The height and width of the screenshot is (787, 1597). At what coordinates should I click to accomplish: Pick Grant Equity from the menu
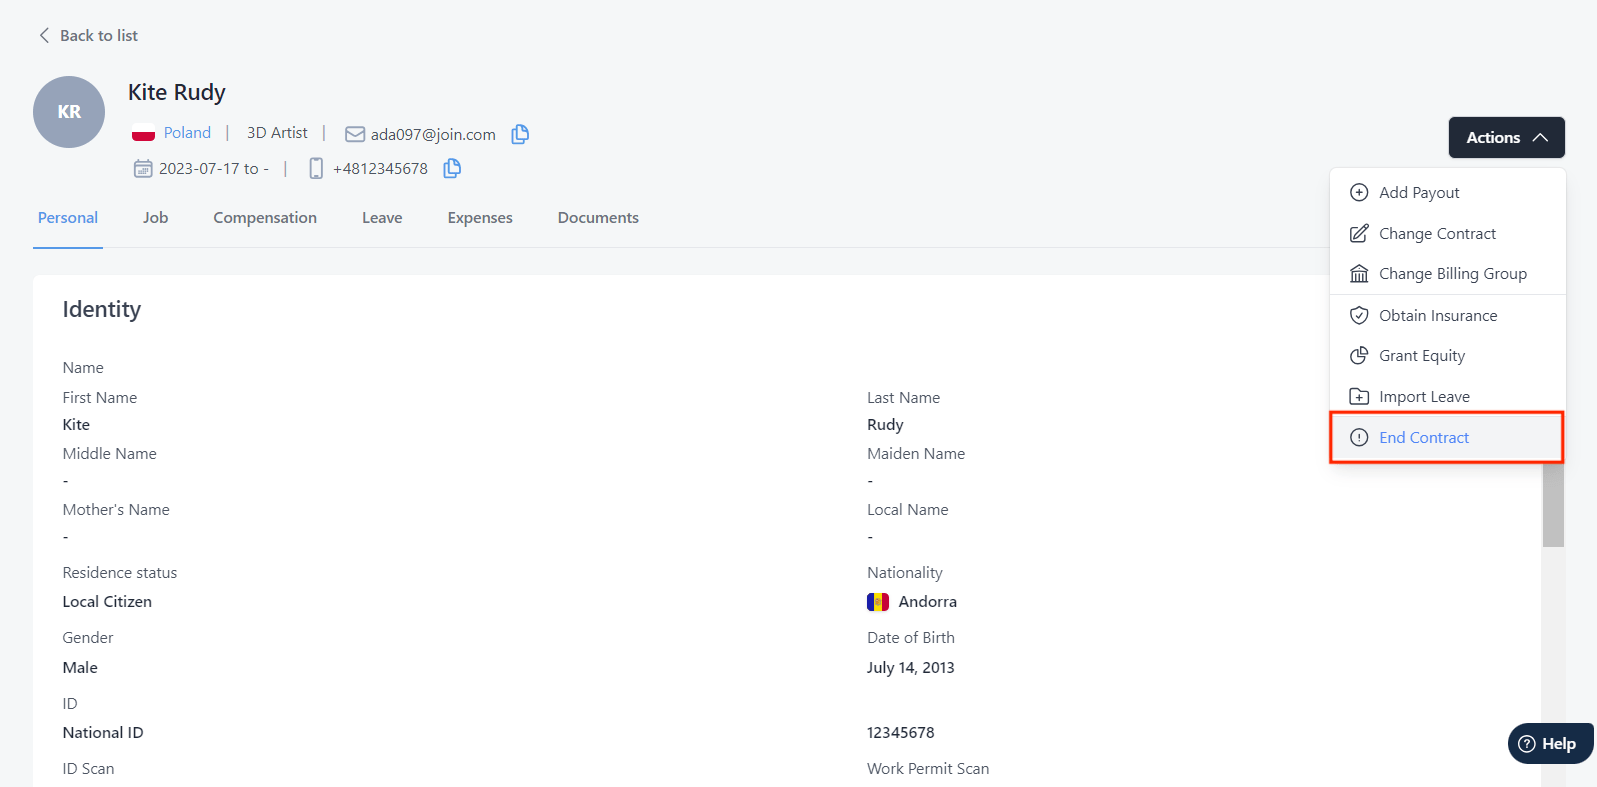(1447, 356)
